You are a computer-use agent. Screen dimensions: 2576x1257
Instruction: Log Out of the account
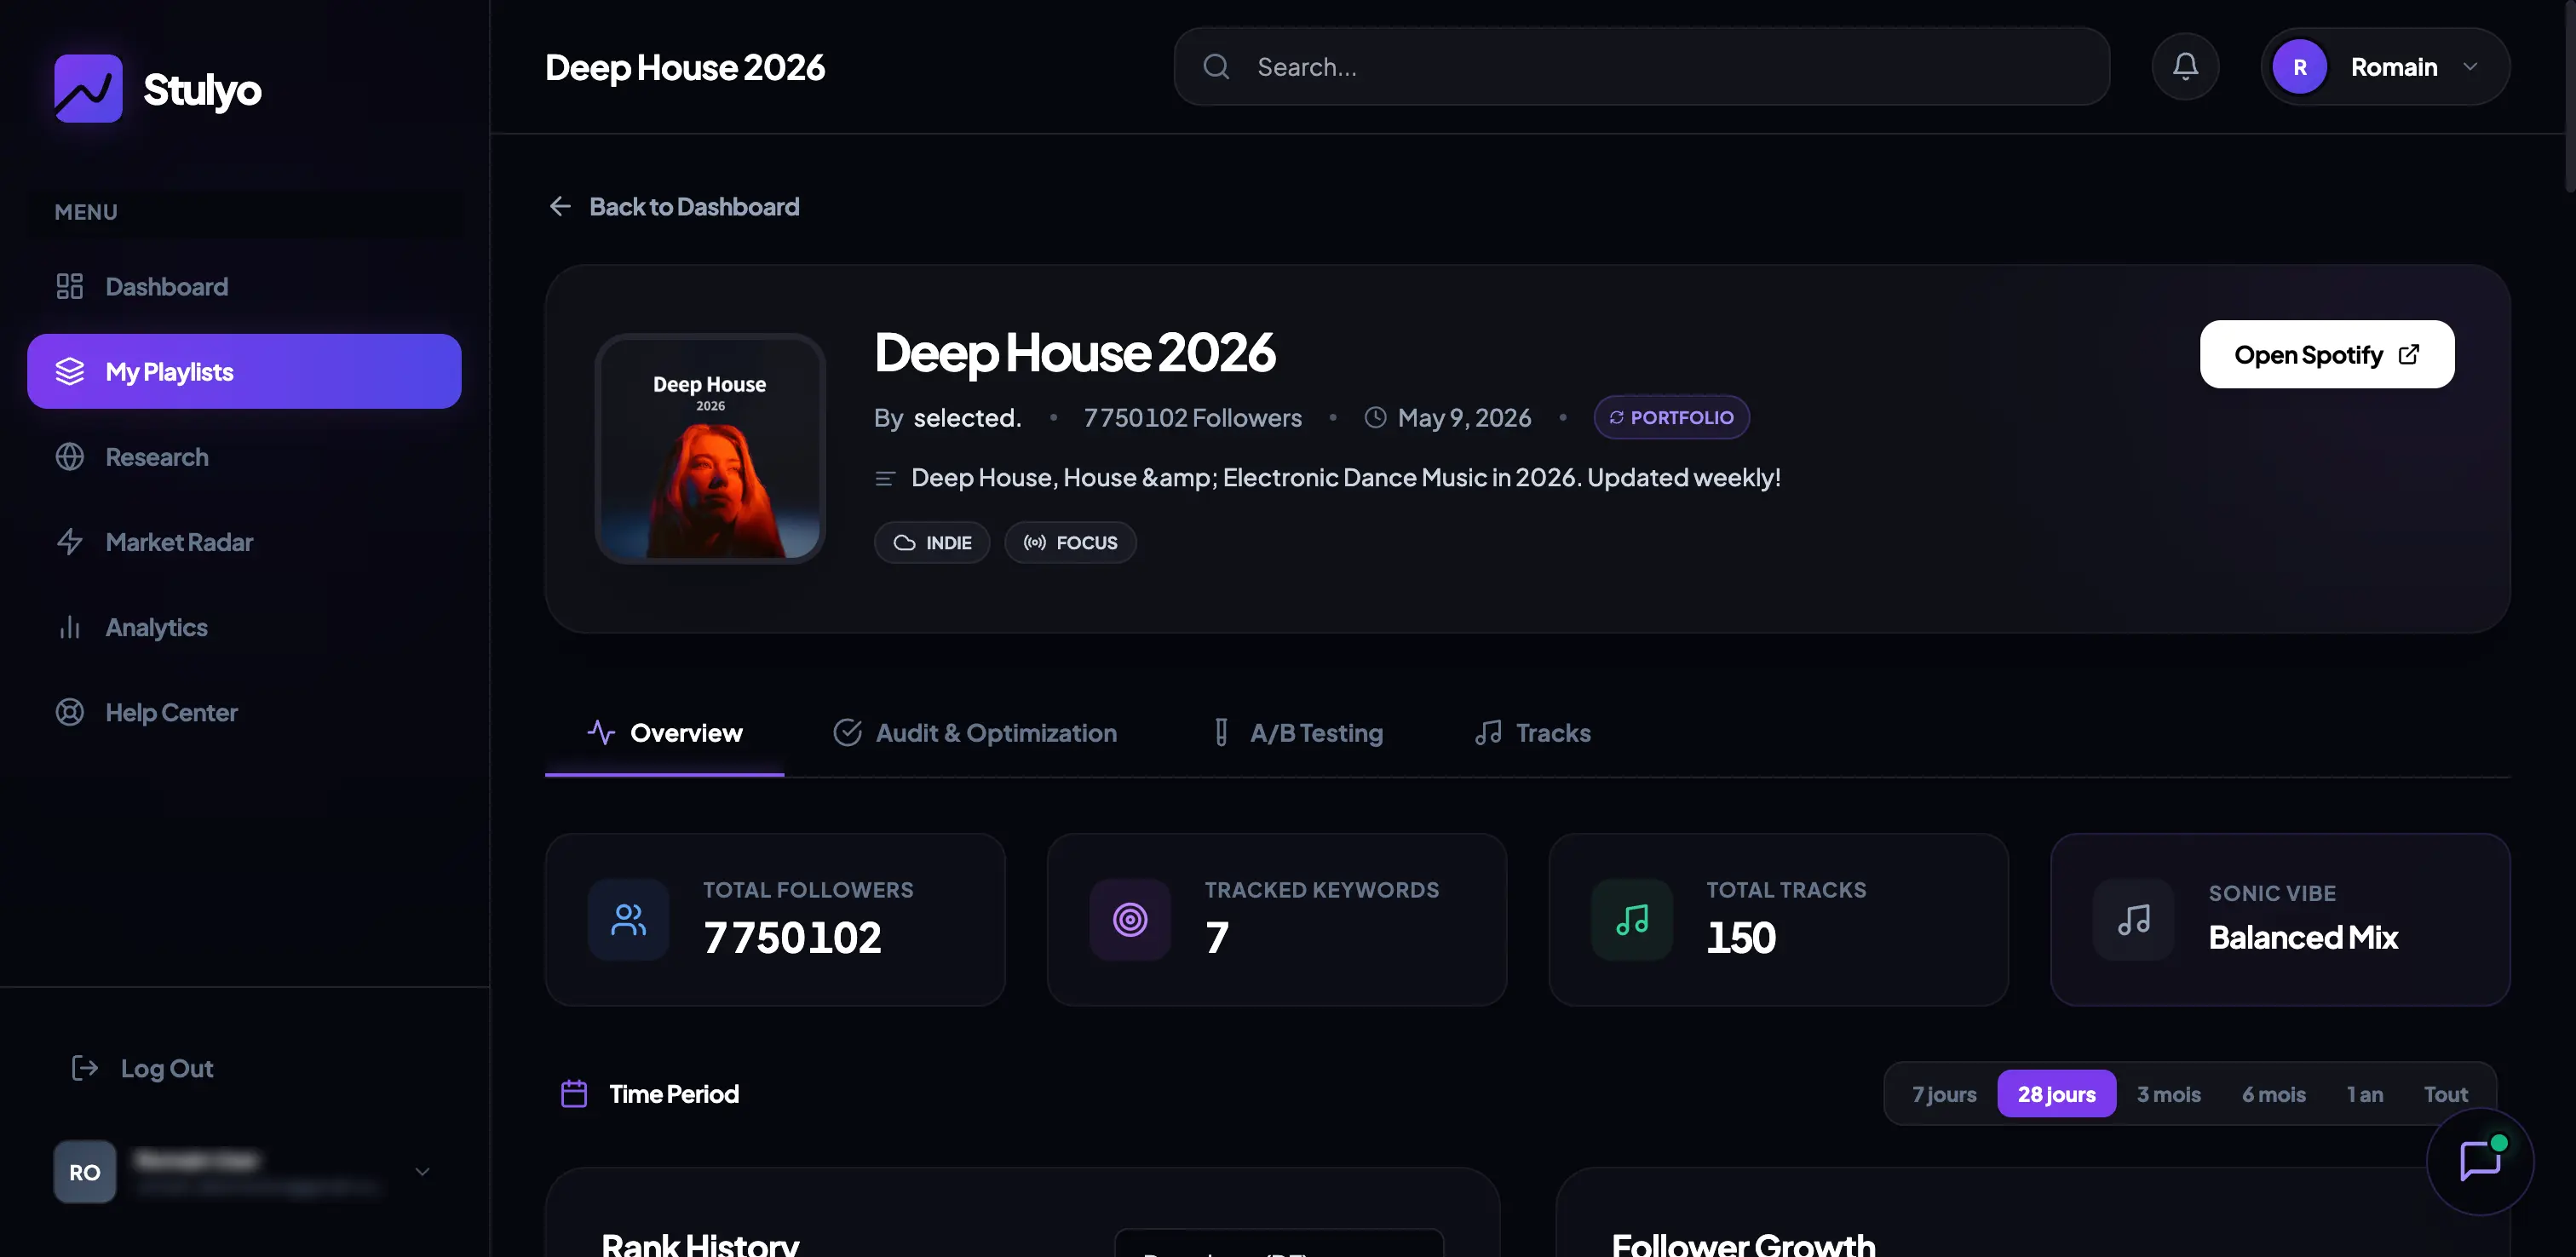click(142, 1068)
